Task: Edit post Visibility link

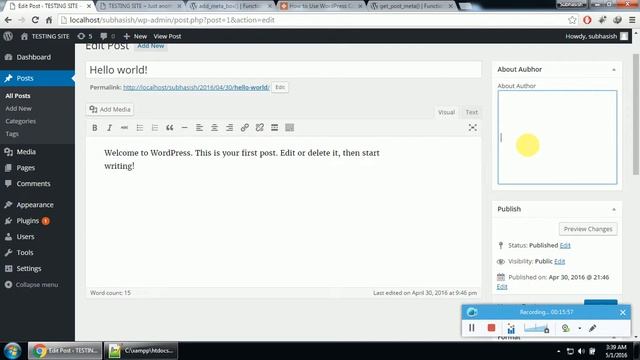Action: click(x=560, y=261)
